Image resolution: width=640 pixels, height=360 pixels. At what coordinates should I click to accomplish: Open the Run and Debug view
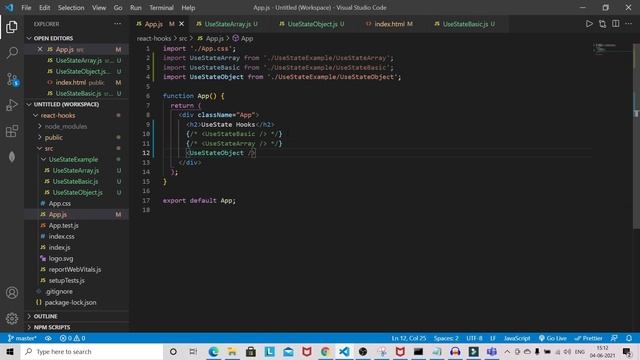tap(12, 105)
